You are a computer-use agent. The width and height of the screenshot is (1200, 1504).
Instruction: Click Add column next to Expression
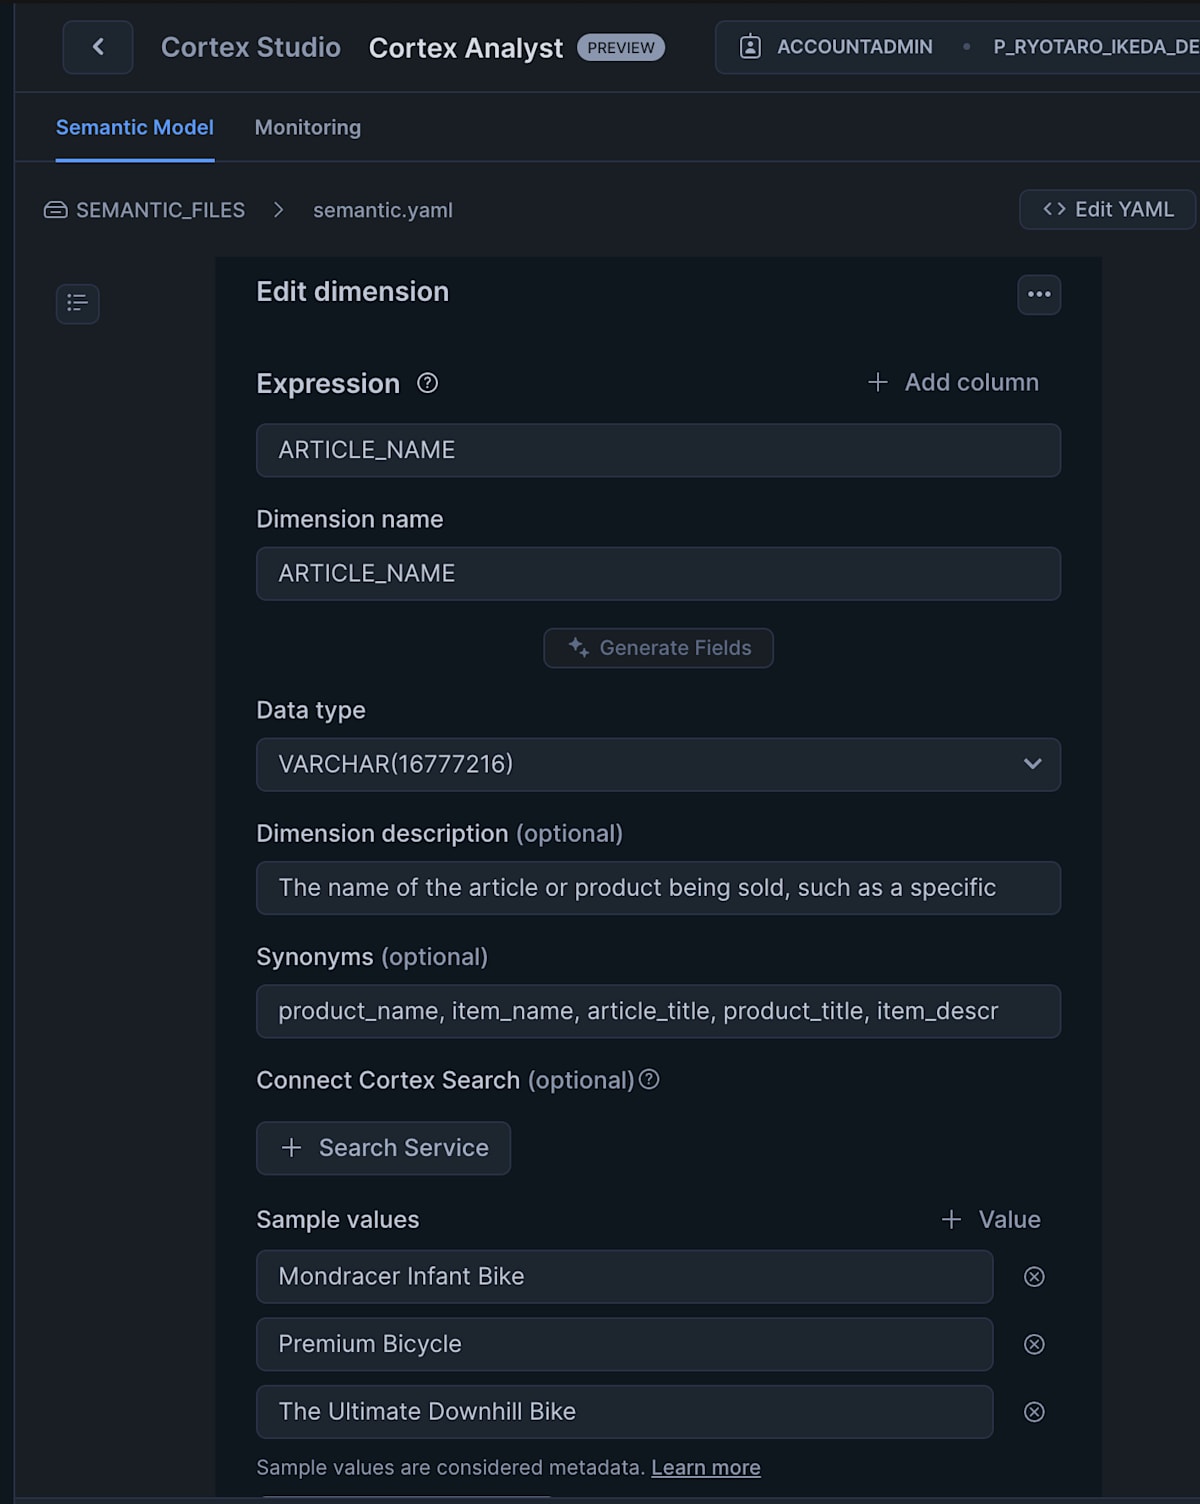tap(953, 382)
